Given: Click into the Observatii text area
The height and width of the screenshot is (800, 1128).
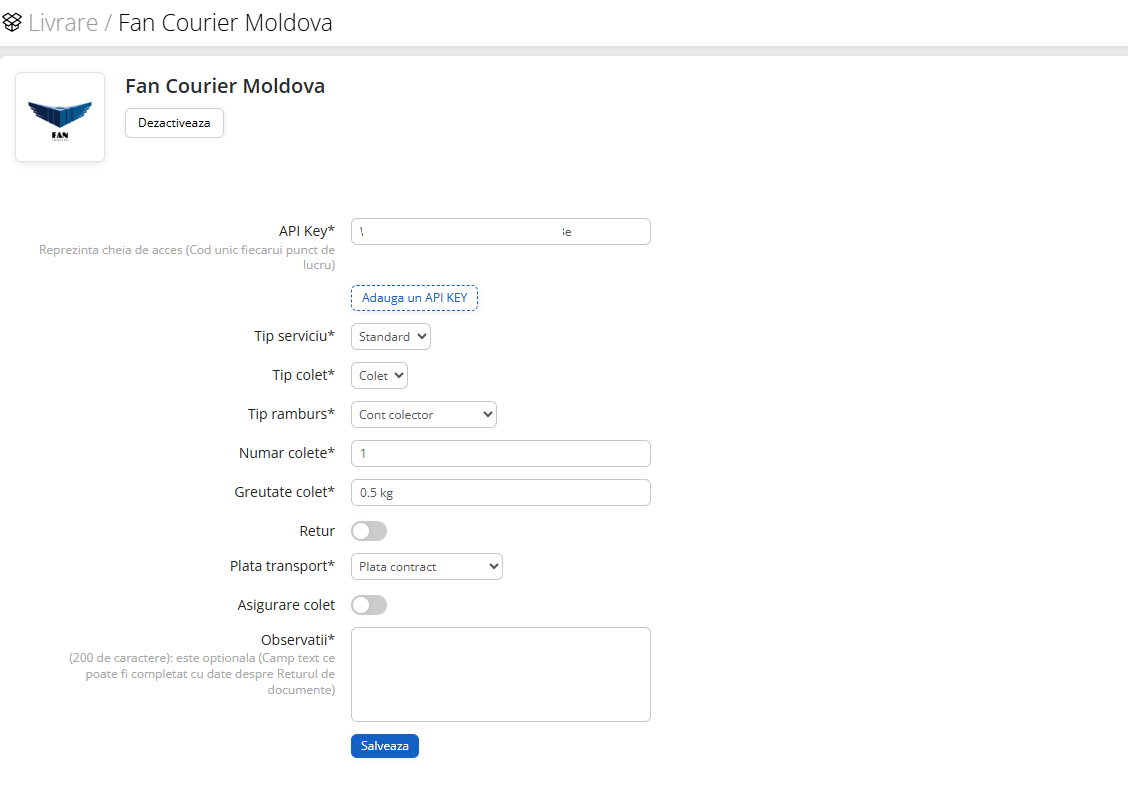Looking at the screenshot, I should click(501, 674).
